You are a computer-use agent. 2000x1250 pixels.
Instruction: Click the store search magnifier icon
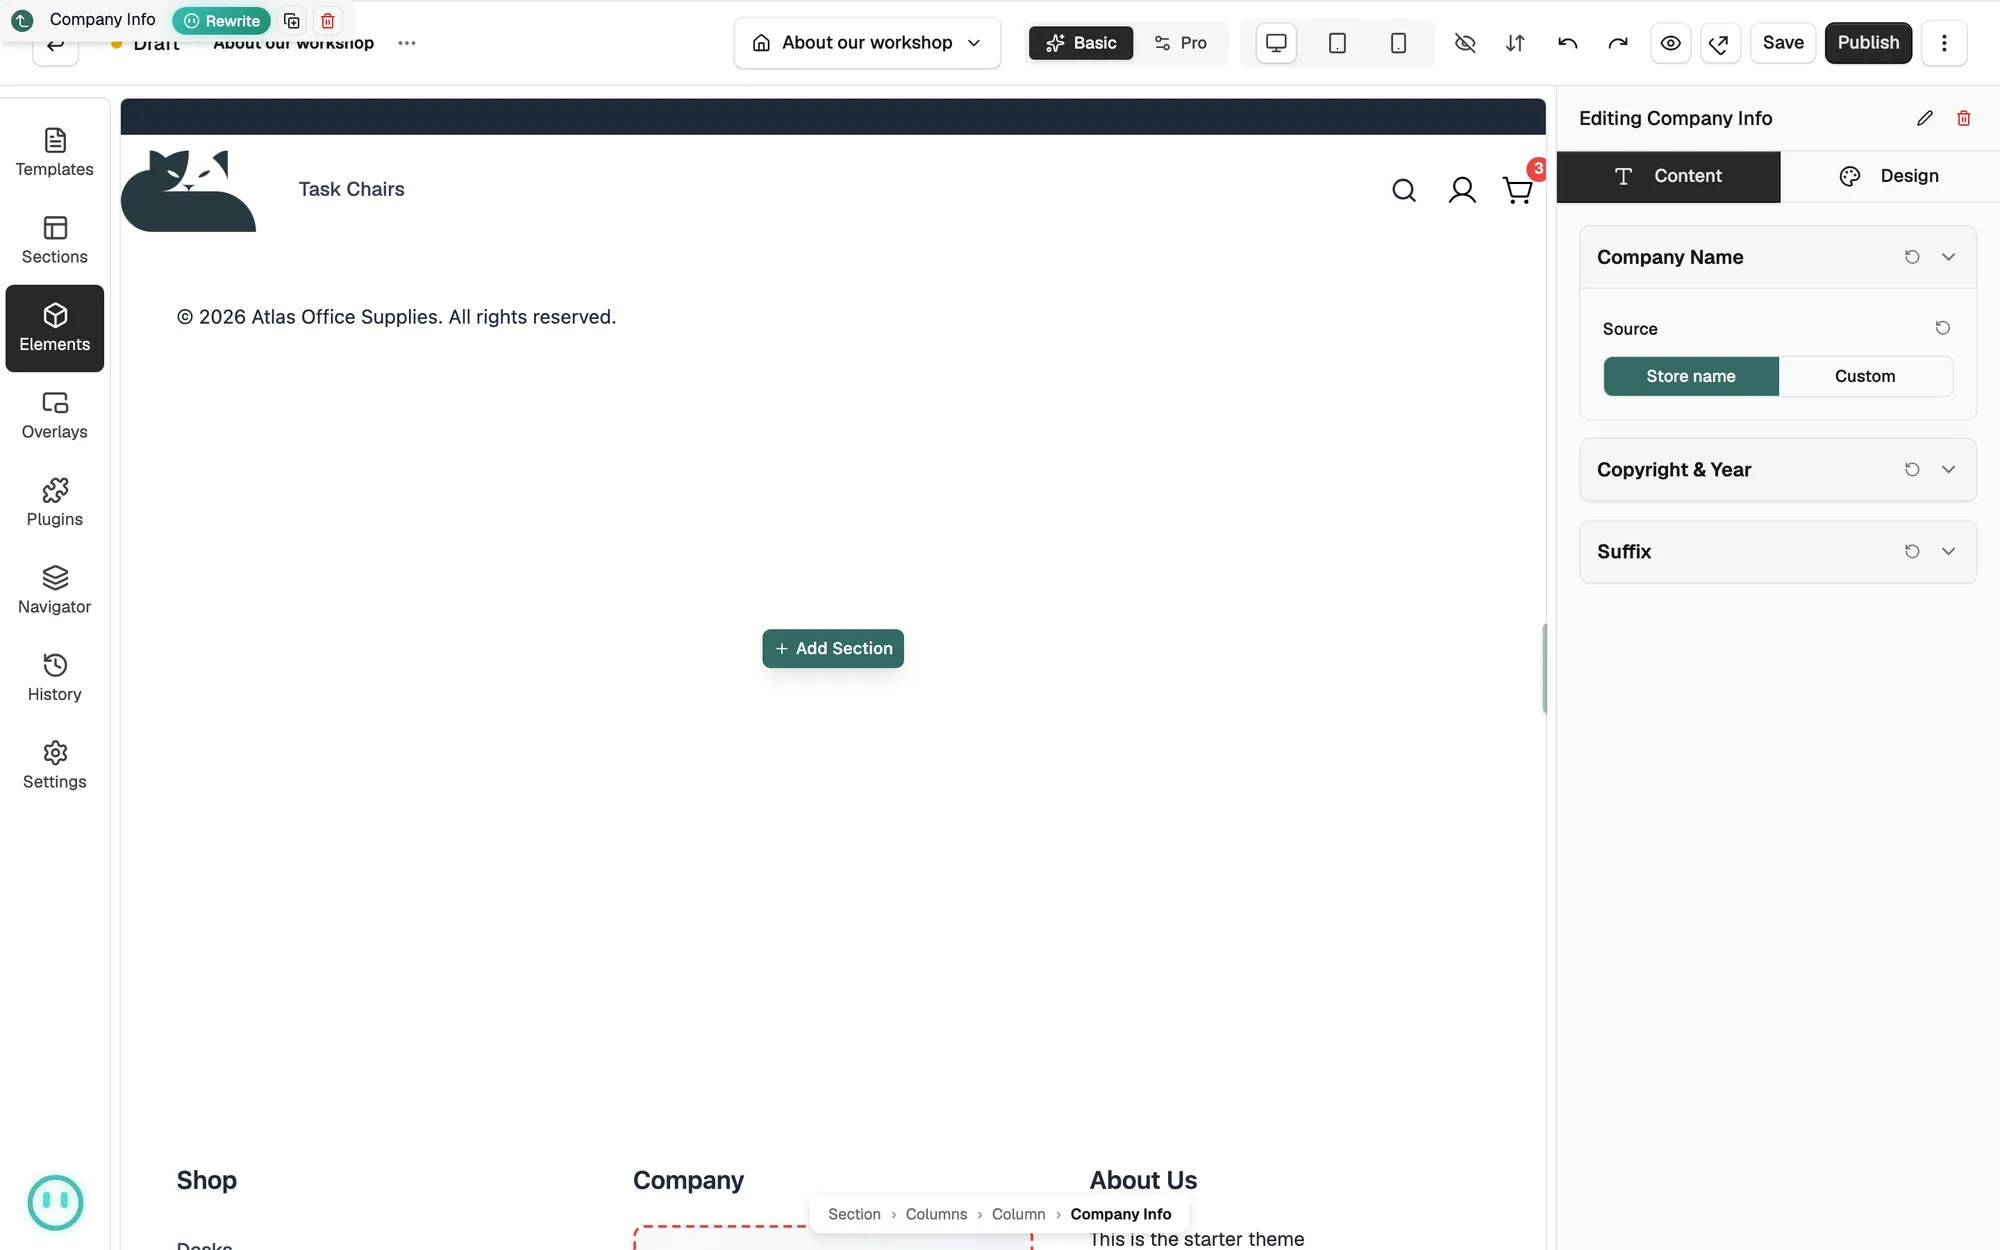tap(1404, 190)
